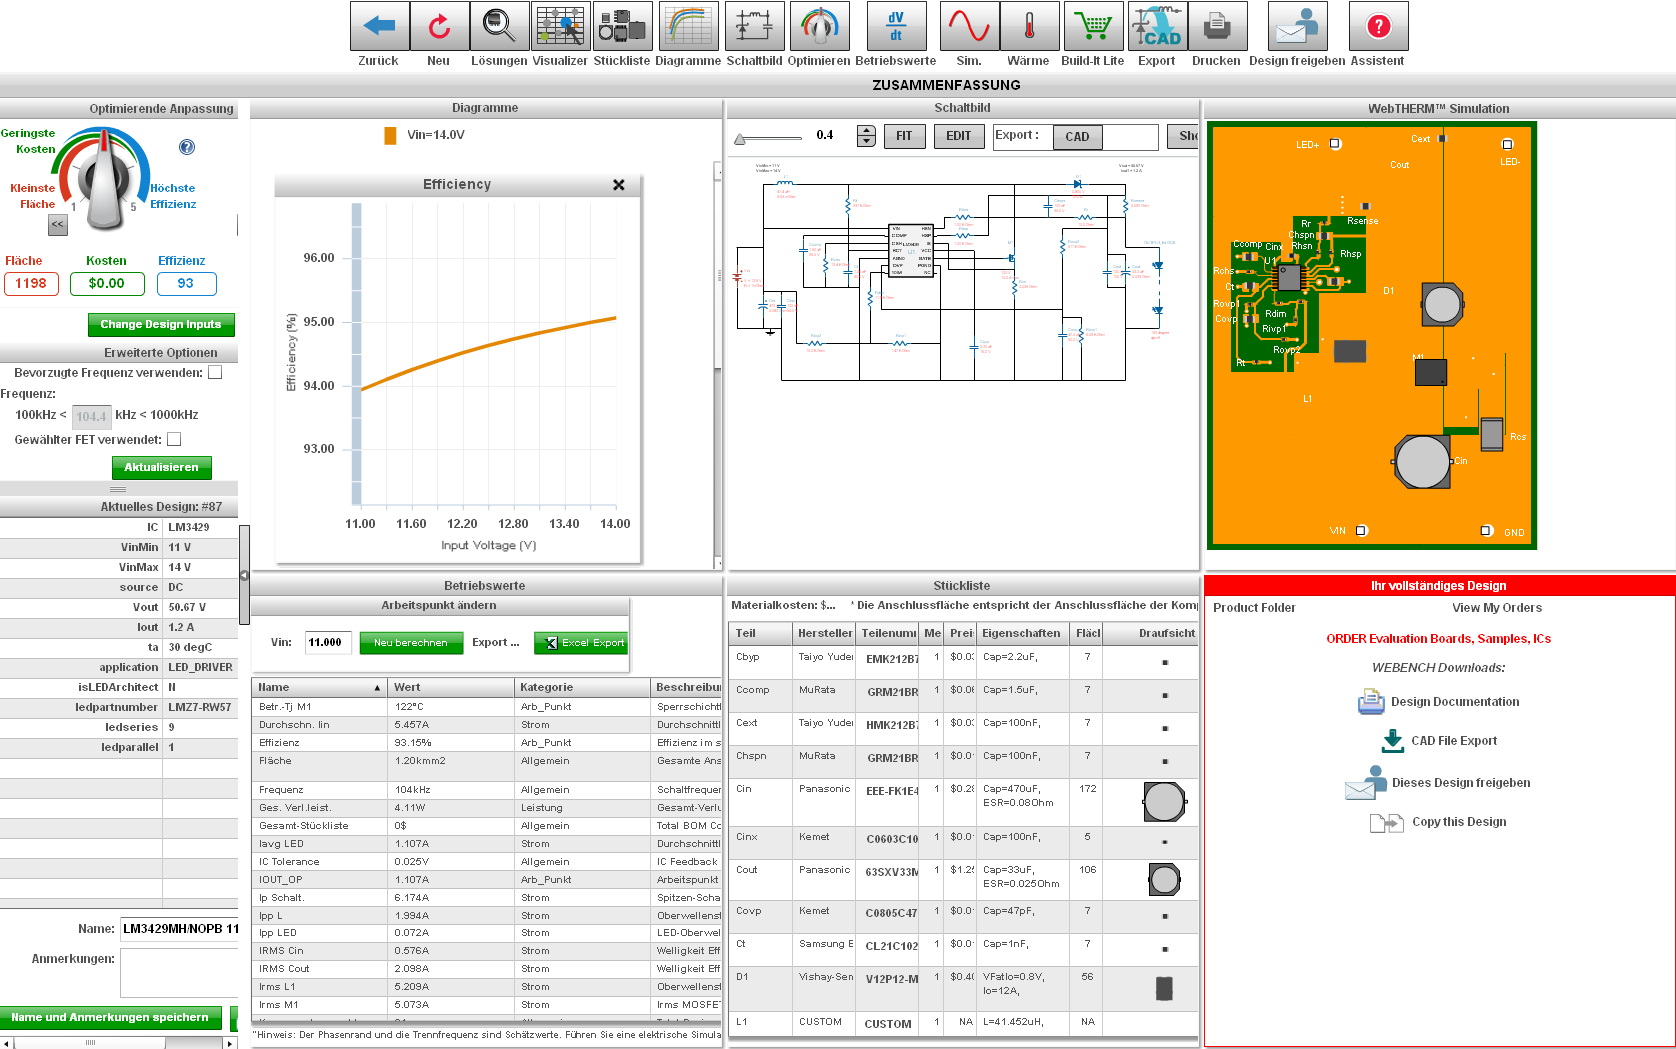The height and width of the screenshot is (1049, 1676).
Task: Click the Neu berechnen button
Action: coord(411,643)
